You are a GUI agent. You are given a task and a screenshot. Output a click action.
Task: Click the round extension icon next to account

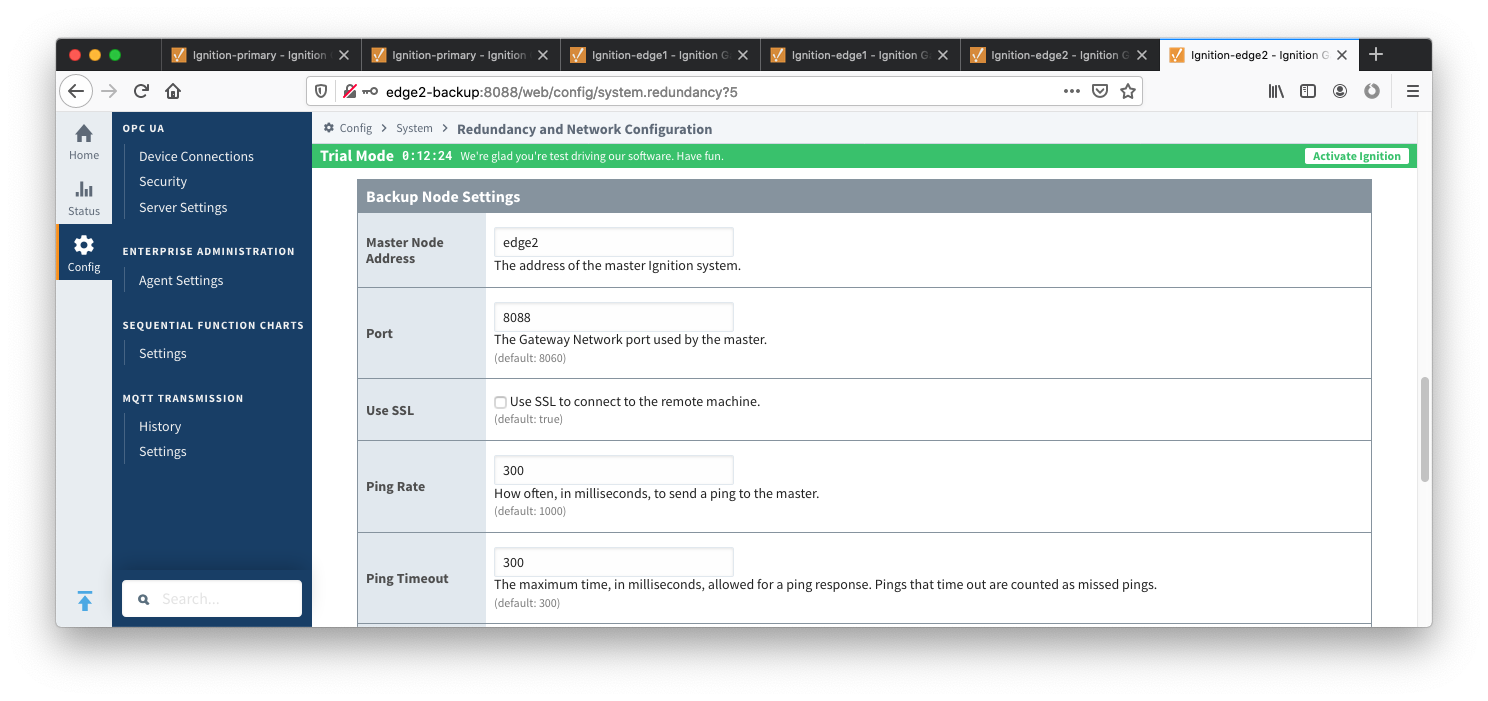(x=1372, y=91)
